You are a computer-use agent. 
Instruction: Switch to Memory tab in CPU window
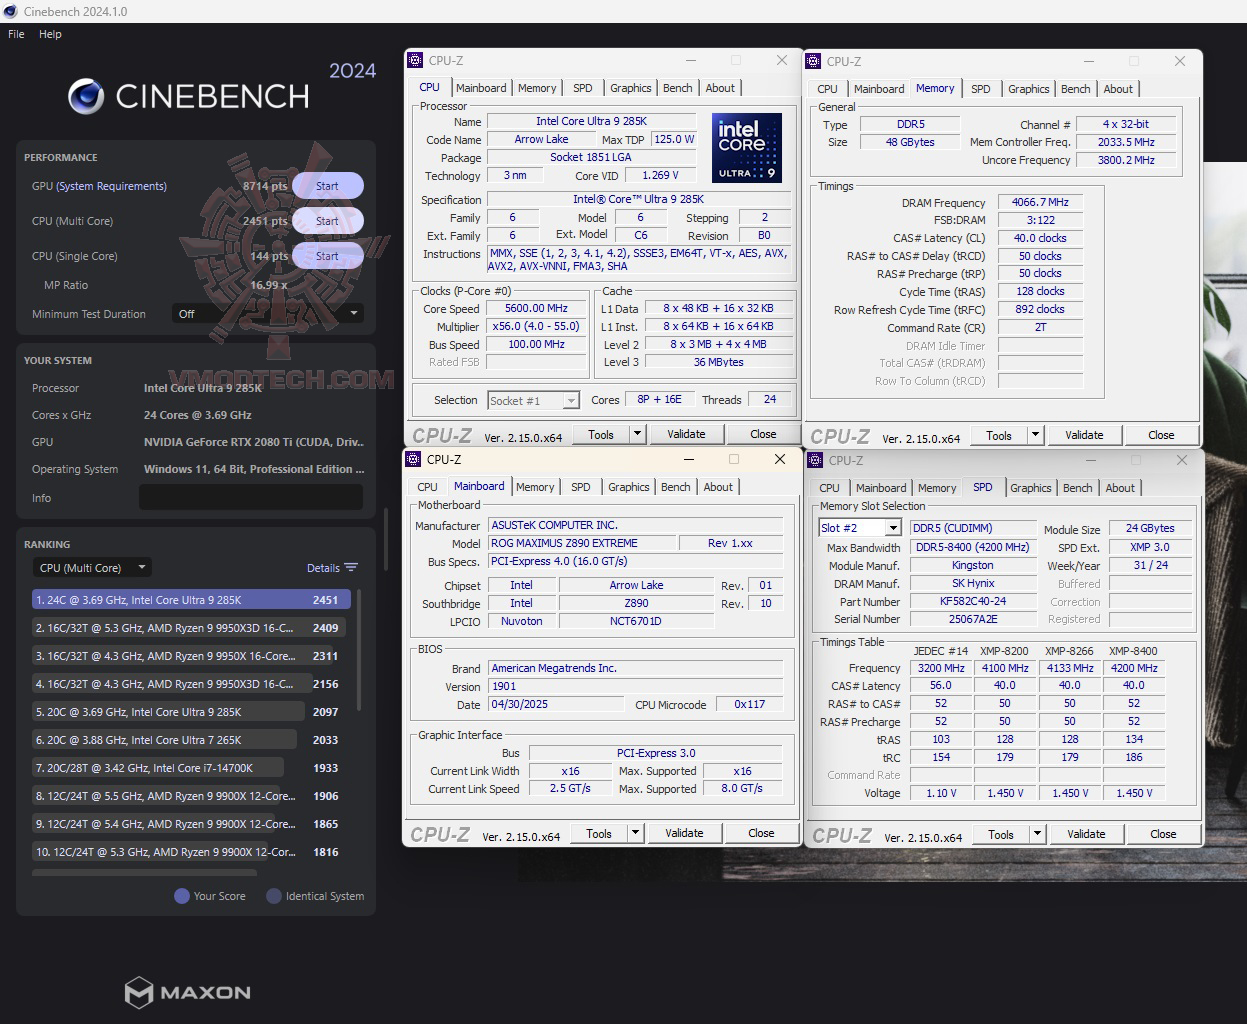pyautogui.click(x=537, y=88)
